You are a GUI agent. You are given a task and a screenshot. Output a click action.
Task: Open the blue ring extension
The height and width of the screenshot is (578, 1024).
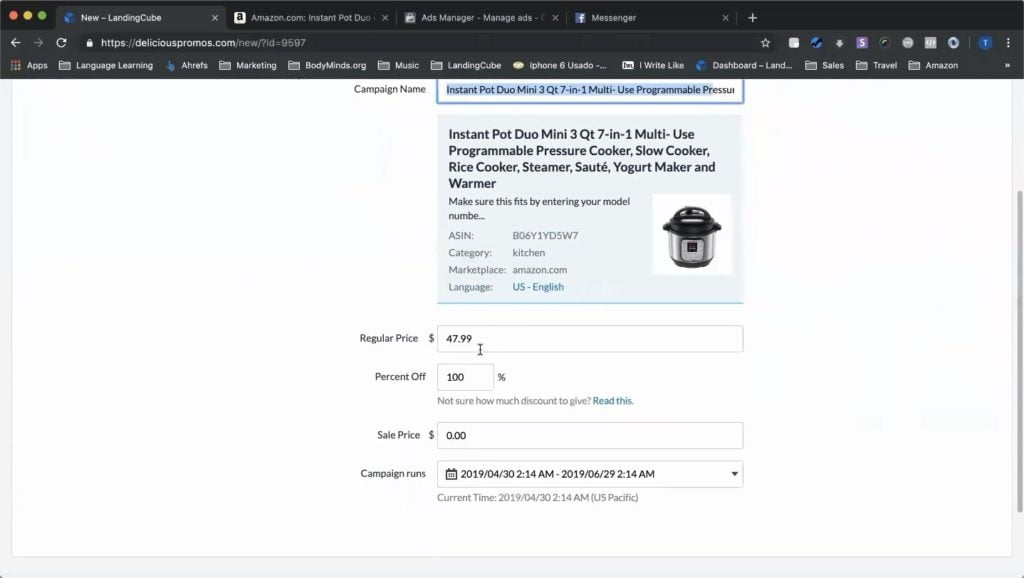[x=953, y=43]
